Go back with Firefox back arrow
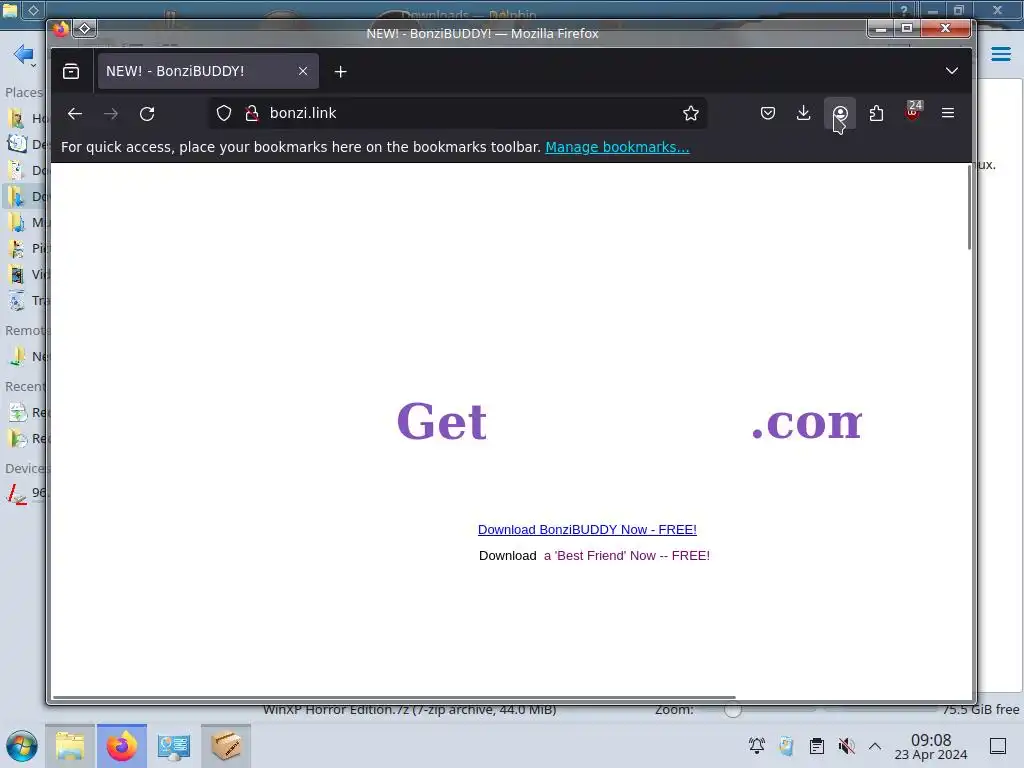This screenshot has width=1024, height=768. click(75, 114)
